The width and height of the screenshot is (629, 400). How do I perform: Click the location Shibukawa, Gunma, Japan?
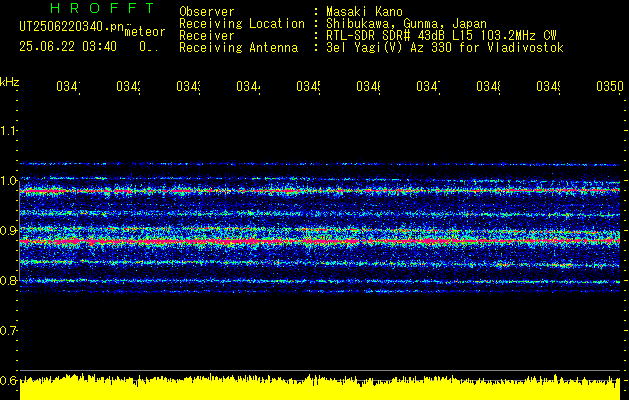(406, 24)
